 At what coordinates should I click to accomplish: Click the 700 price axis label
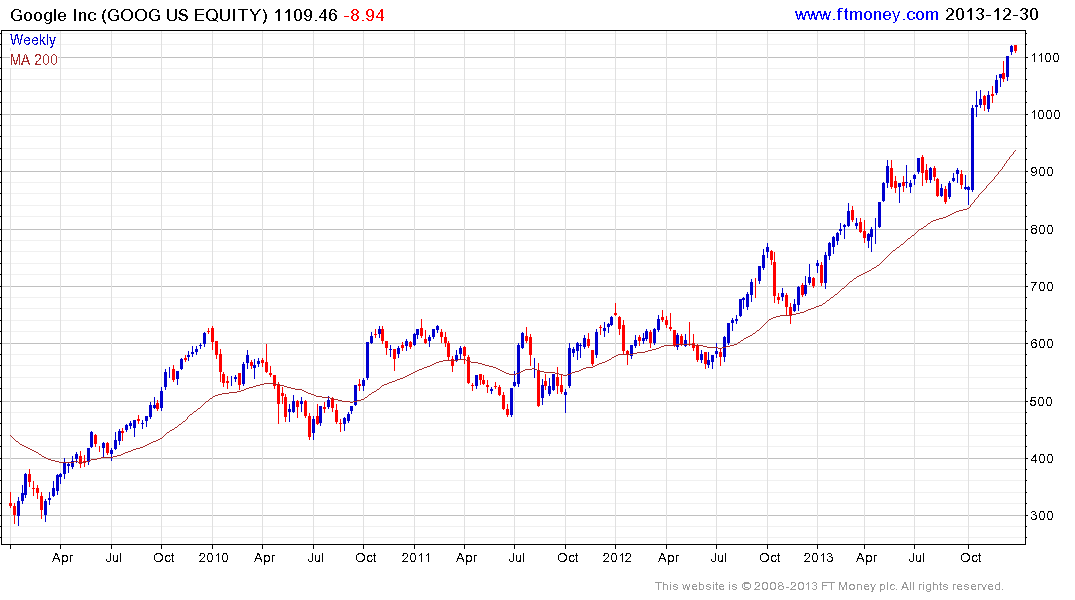(1043, 287)
